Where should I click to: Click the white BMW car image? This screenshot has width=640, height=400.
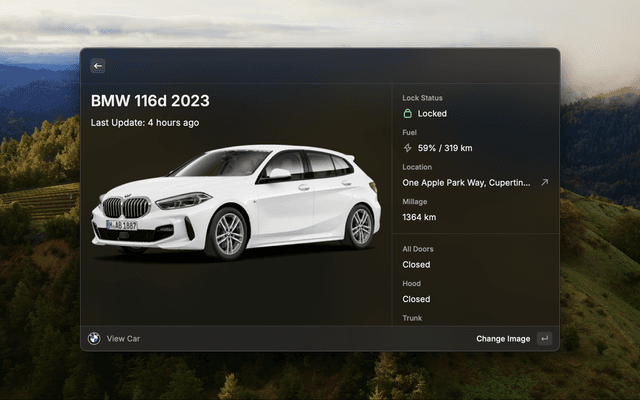coord(235,203)
